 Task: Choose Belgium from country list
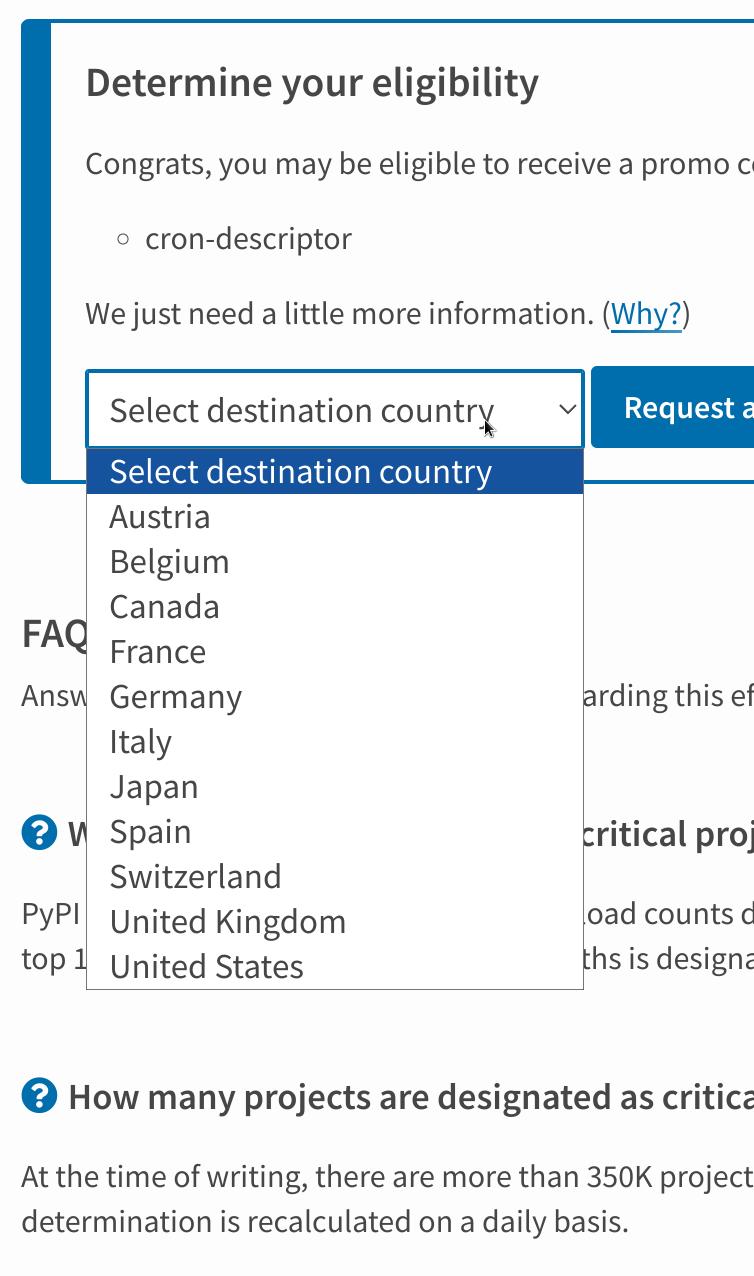(335, 562)
